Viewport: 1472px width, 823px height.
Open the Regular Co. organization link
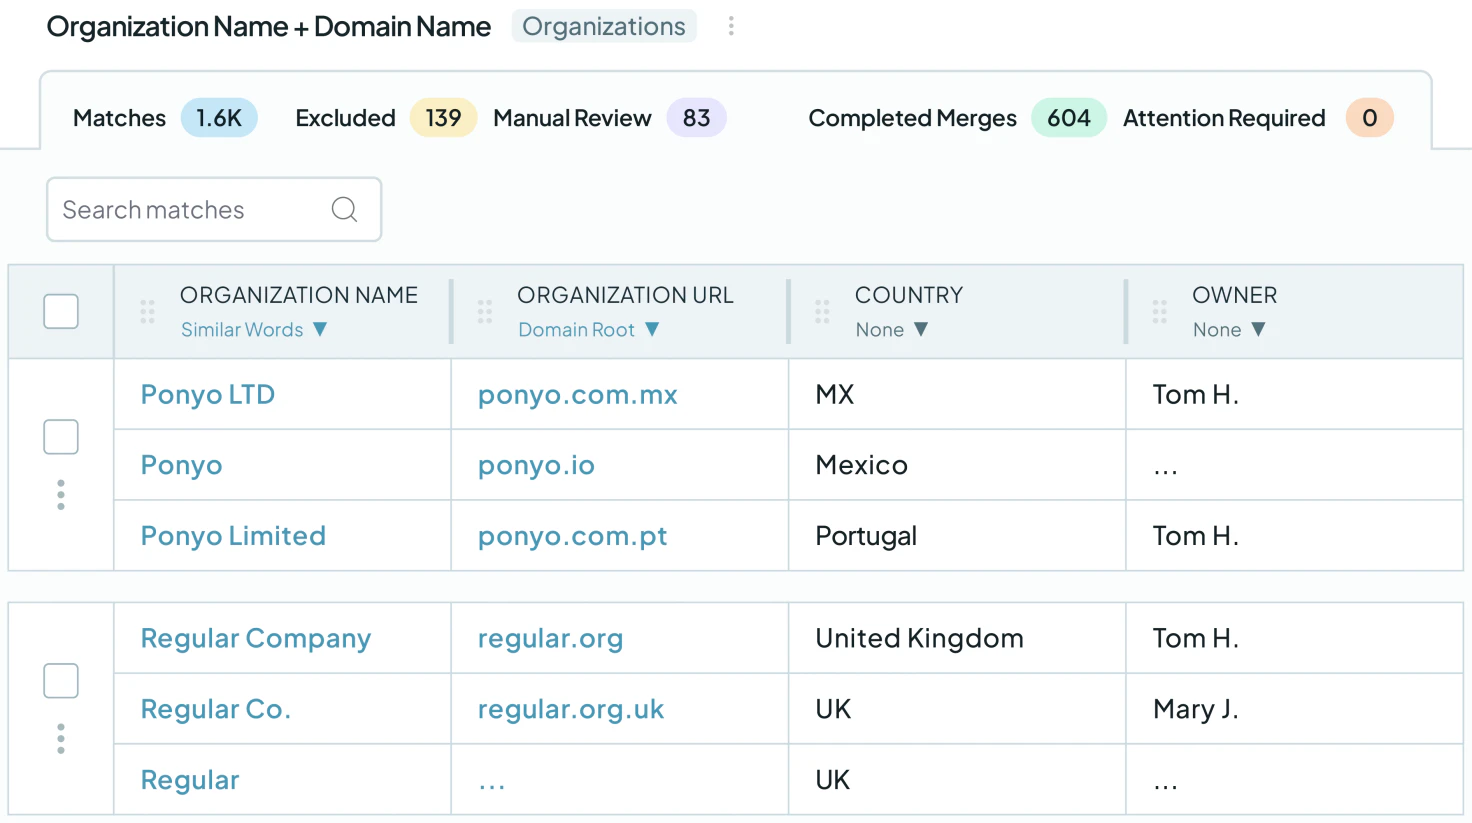[x=216, y=710]
